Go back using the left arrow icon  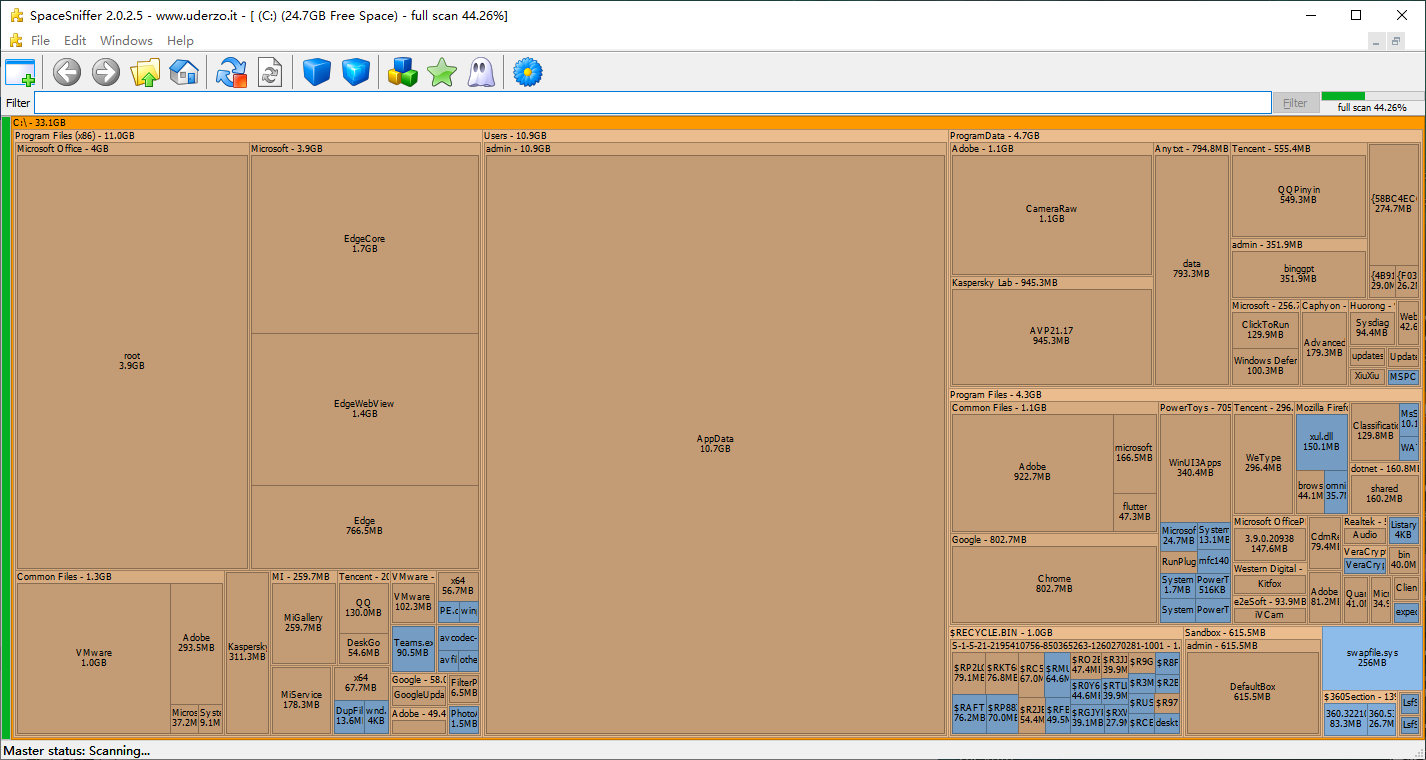[x=67, y=72]
